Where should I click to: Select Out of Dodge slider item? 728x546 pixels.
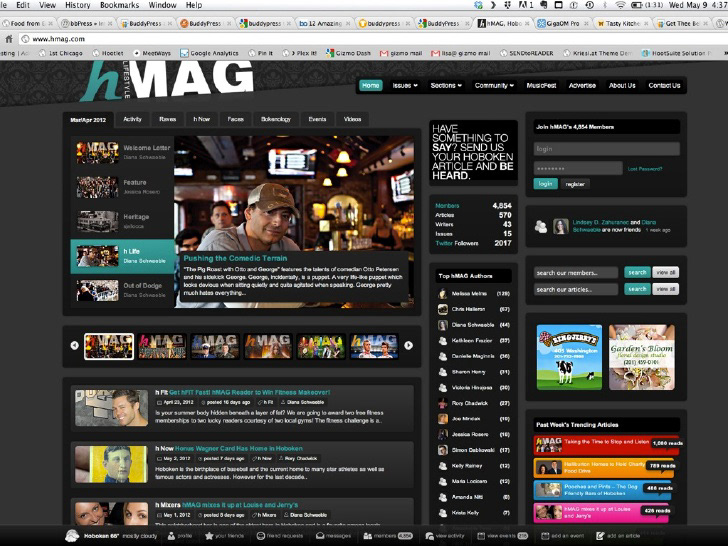[123, 290]
